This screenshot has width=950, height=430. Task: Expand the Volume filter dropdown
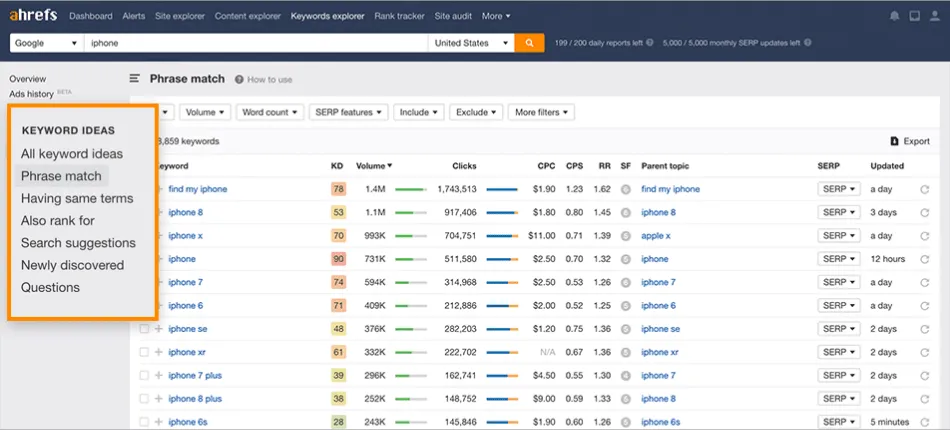pyautogui.click(x=206, y=112)
